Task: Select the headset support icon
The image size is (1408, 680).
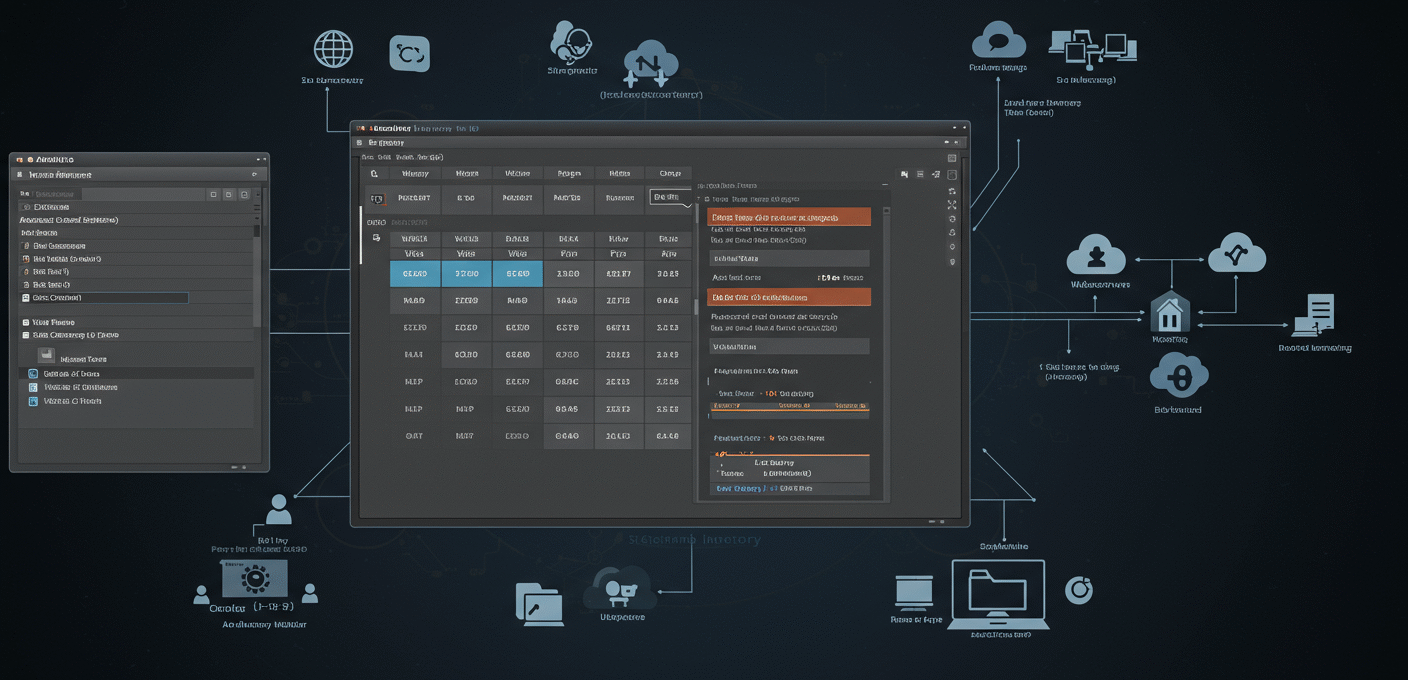Action: [571, 43]
